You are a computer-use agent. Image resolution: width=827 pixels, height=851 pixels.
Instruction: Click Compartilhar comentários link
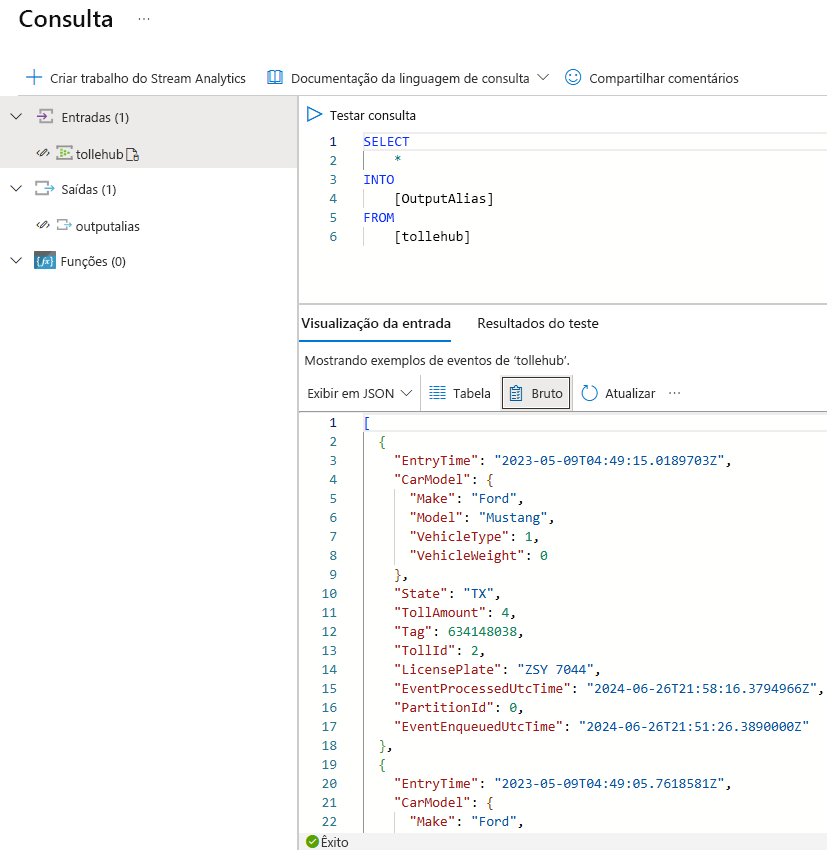663,78
